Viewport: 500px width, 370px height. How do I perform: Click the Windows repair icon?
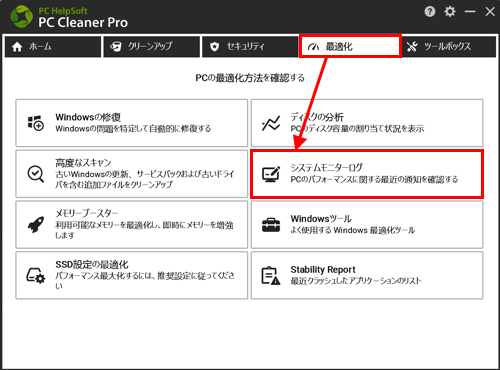tap(36, 123)
